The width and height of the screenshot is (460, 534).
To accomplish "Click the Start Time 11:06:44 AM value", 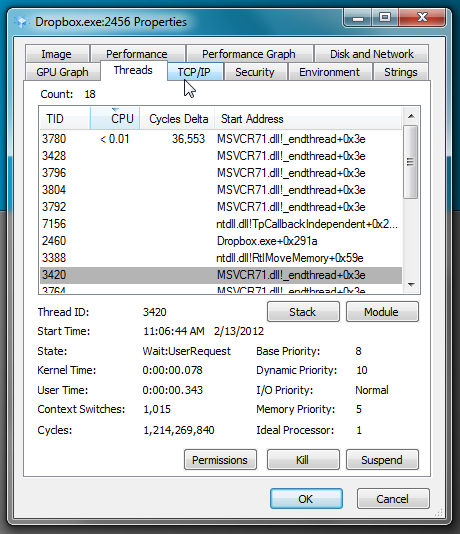I will pyautogui.click(x=174, y=331).
